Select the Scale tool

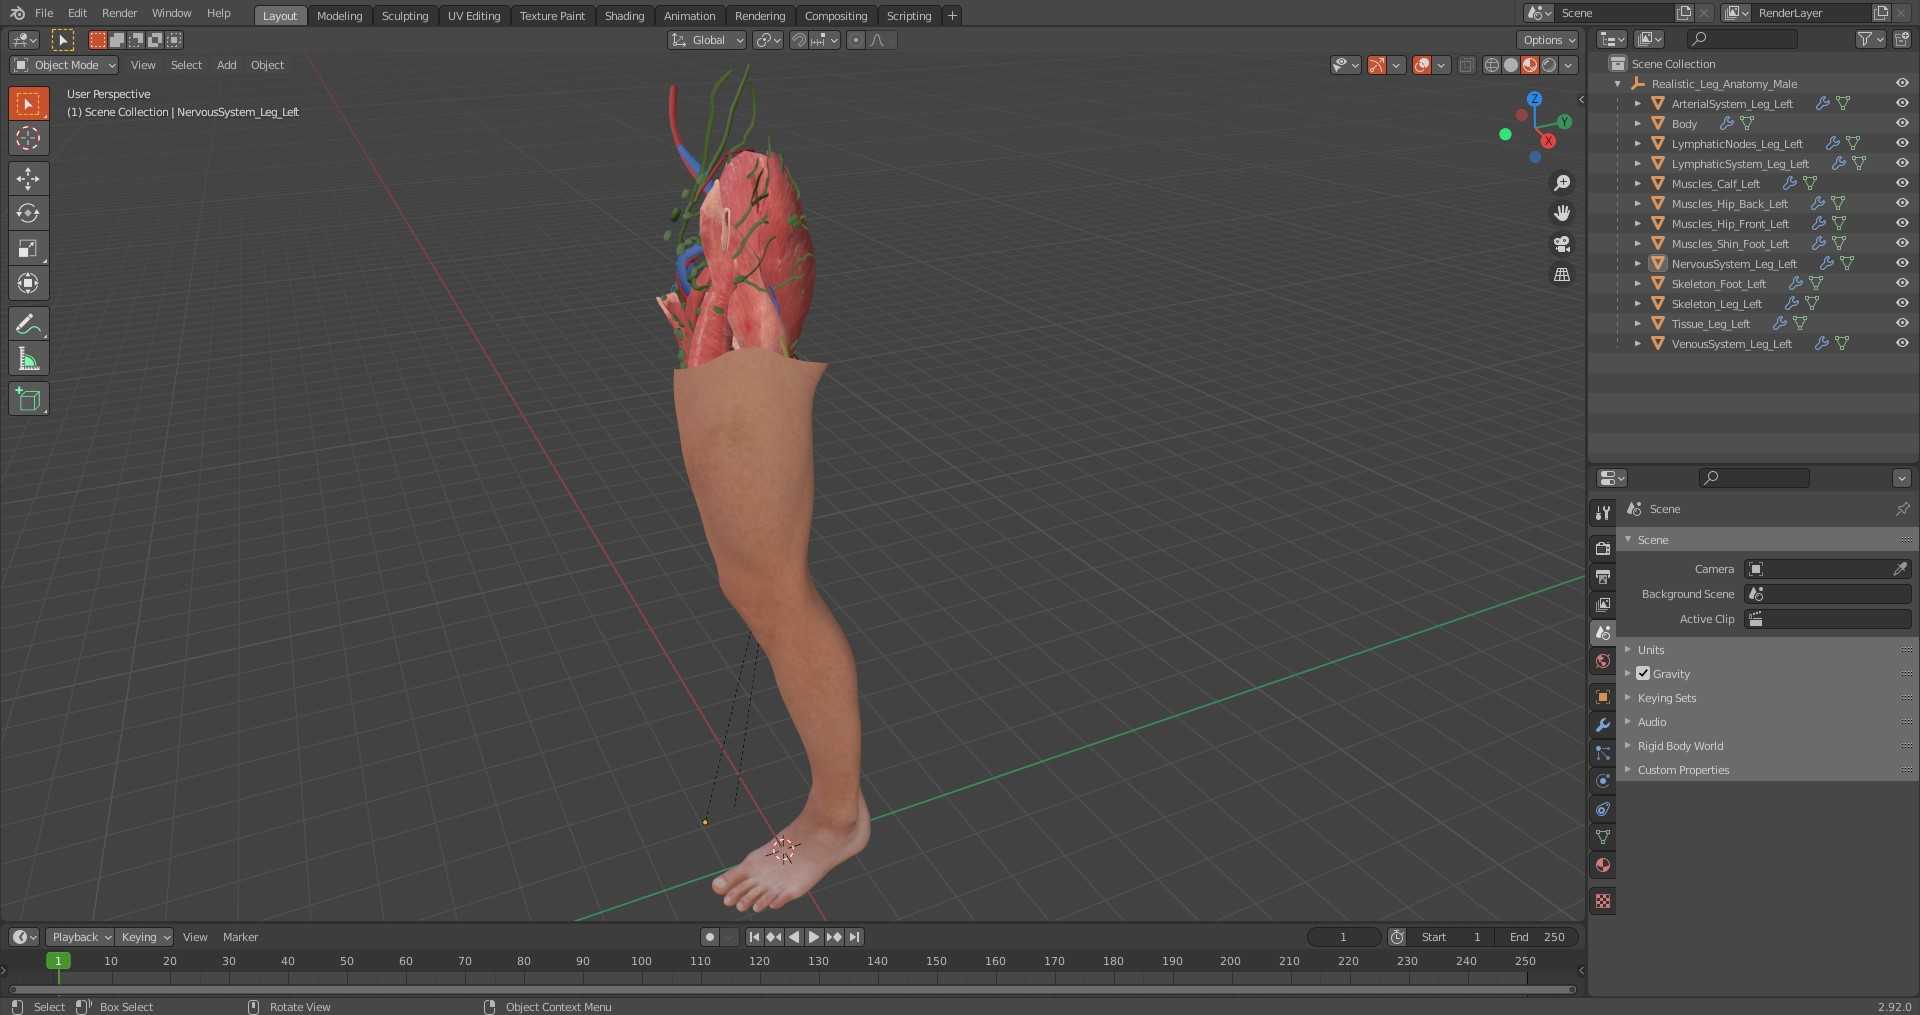click(28, 249)
